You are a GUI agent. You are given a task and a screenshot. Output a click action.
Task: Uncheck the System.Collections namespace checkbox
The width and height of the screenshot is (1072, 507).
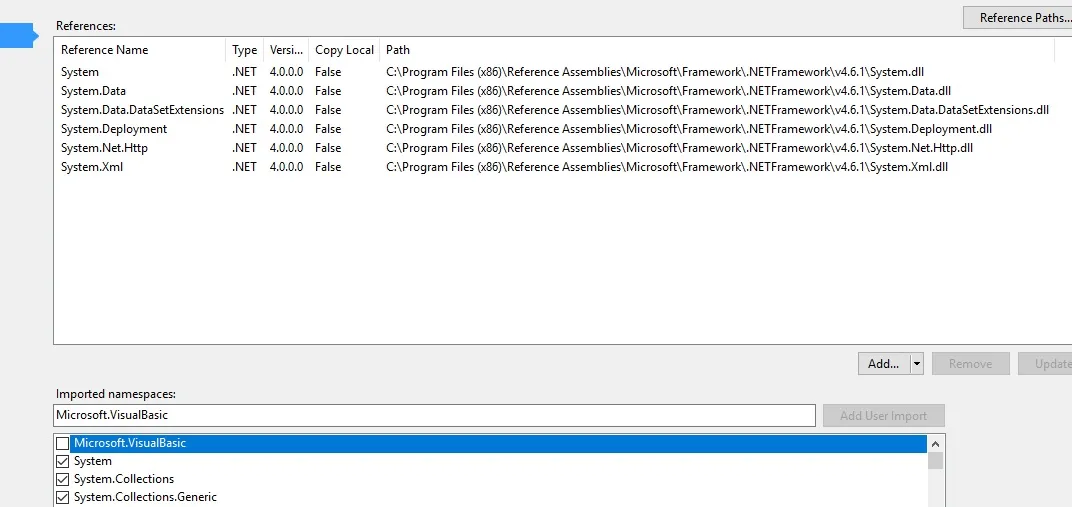(x=62, y=479)
